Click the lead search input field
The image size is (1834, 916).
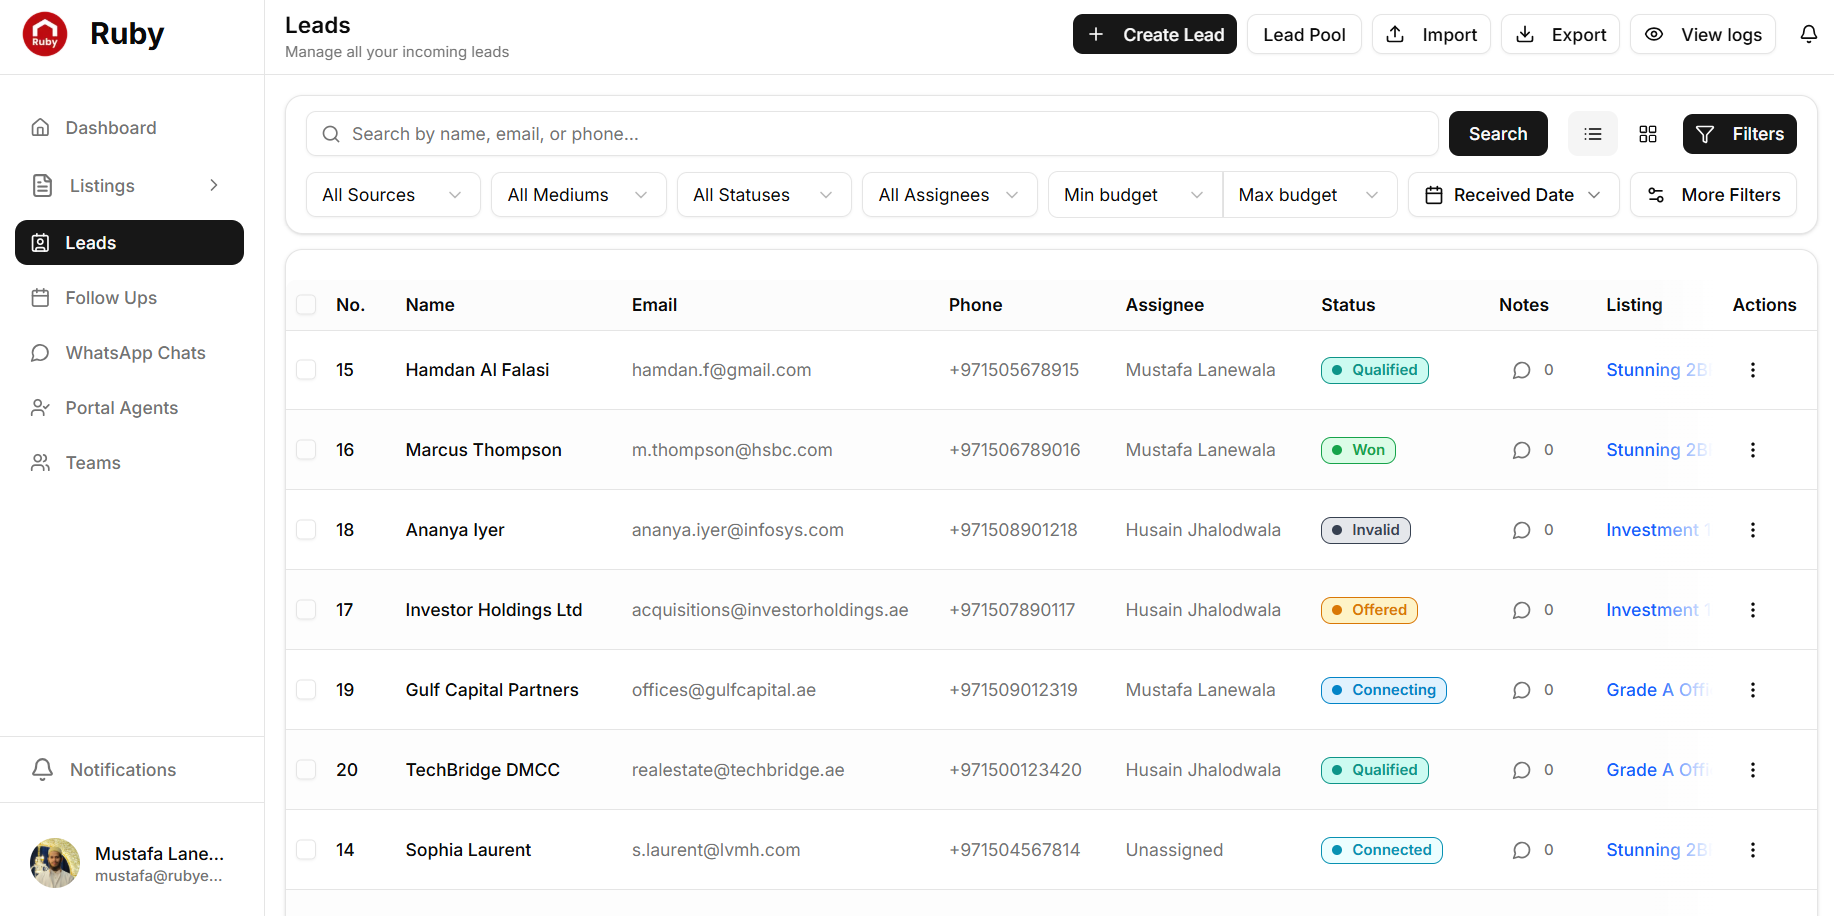coord(872,133)
